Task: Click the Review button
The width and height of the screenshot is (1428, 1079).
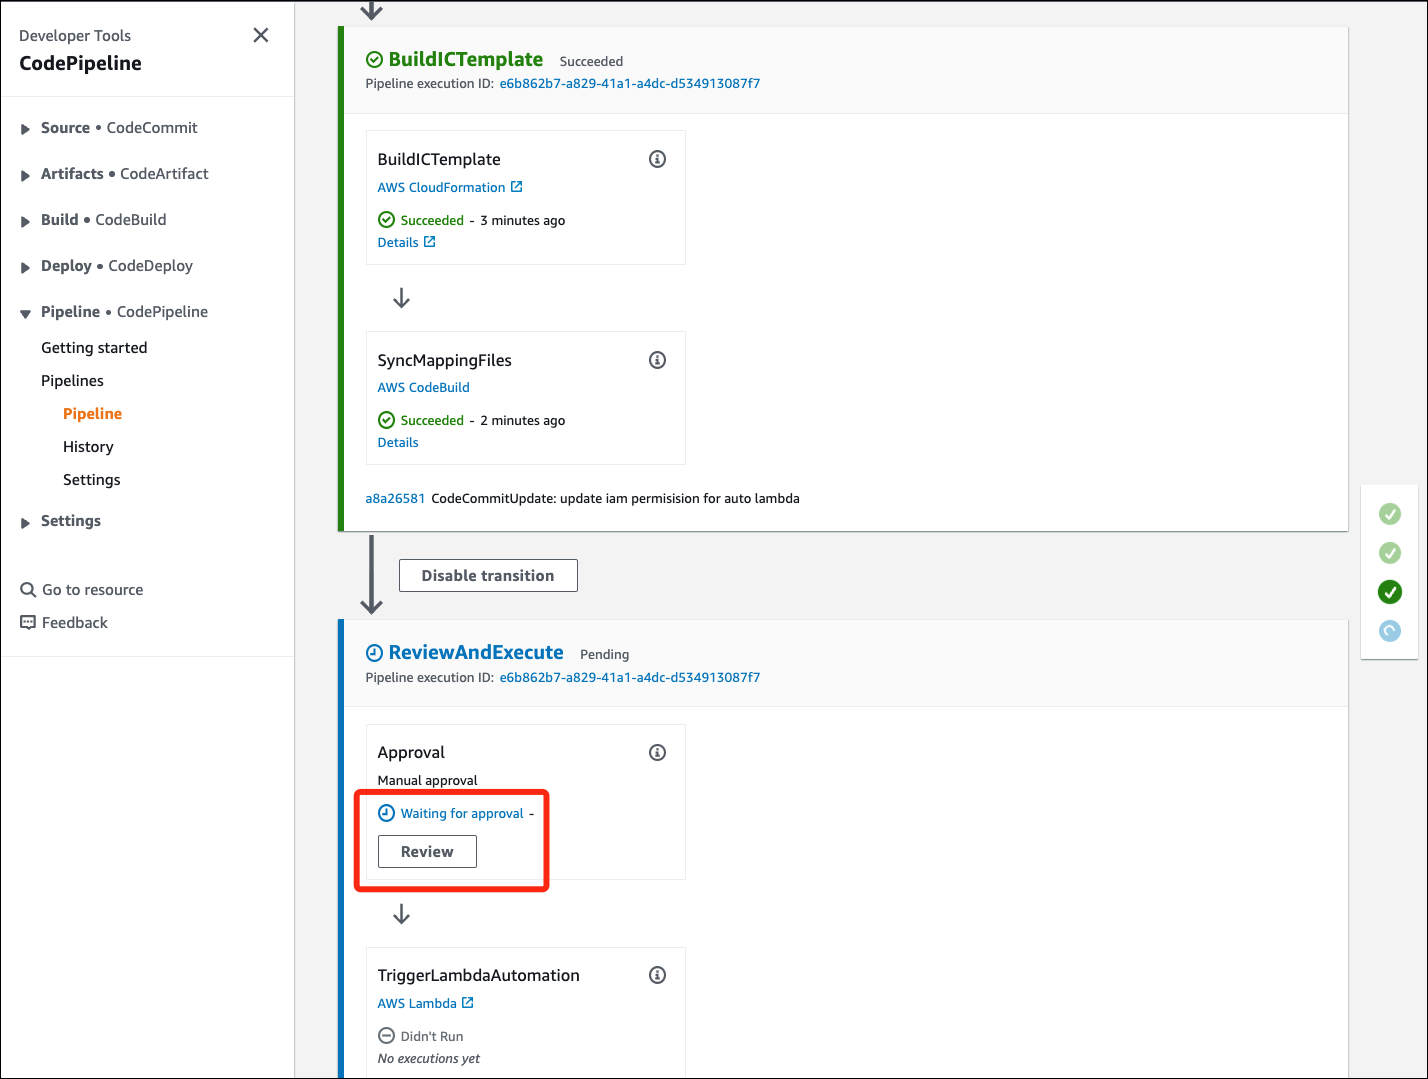Action: point(427,852)
